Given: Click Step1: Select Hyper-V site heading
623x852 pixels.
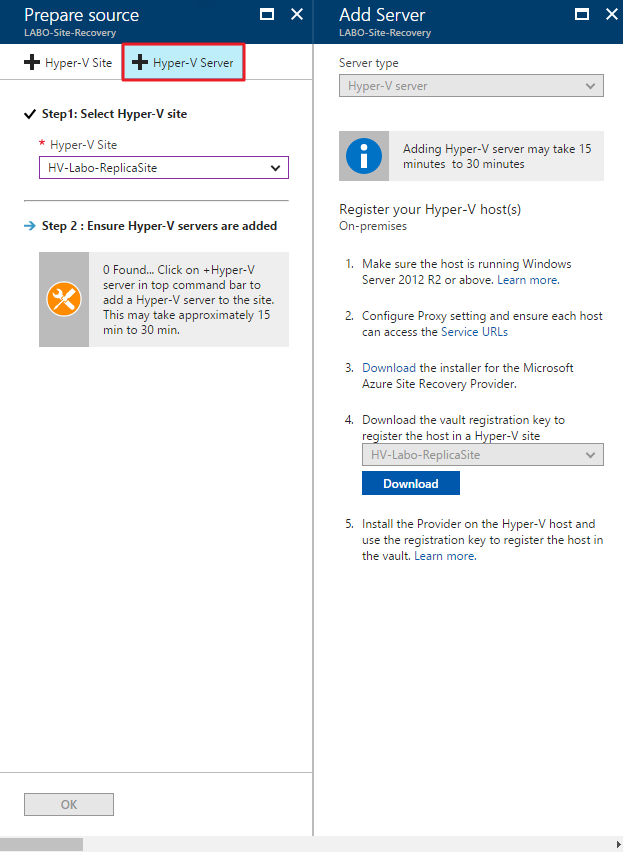Looking at the screenshot, I should coord(114,114).
